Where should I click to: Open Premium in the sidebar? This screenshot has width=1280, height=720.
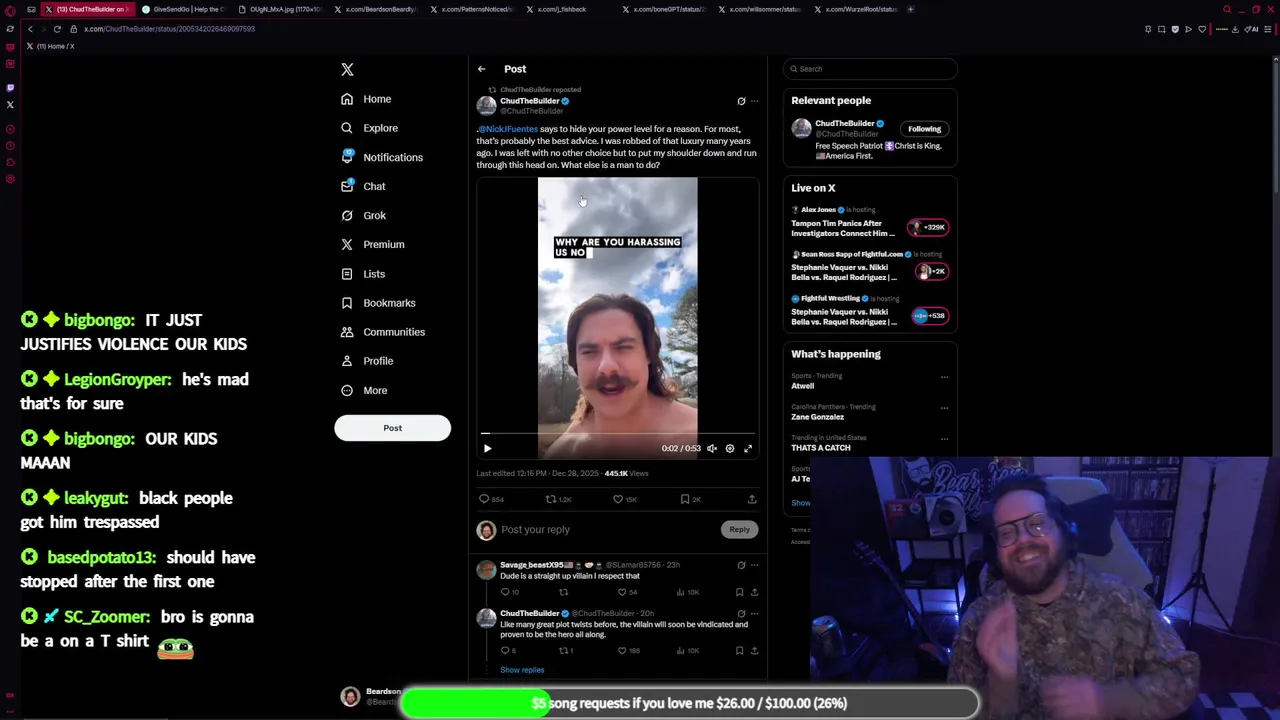(x=373, y=244)
